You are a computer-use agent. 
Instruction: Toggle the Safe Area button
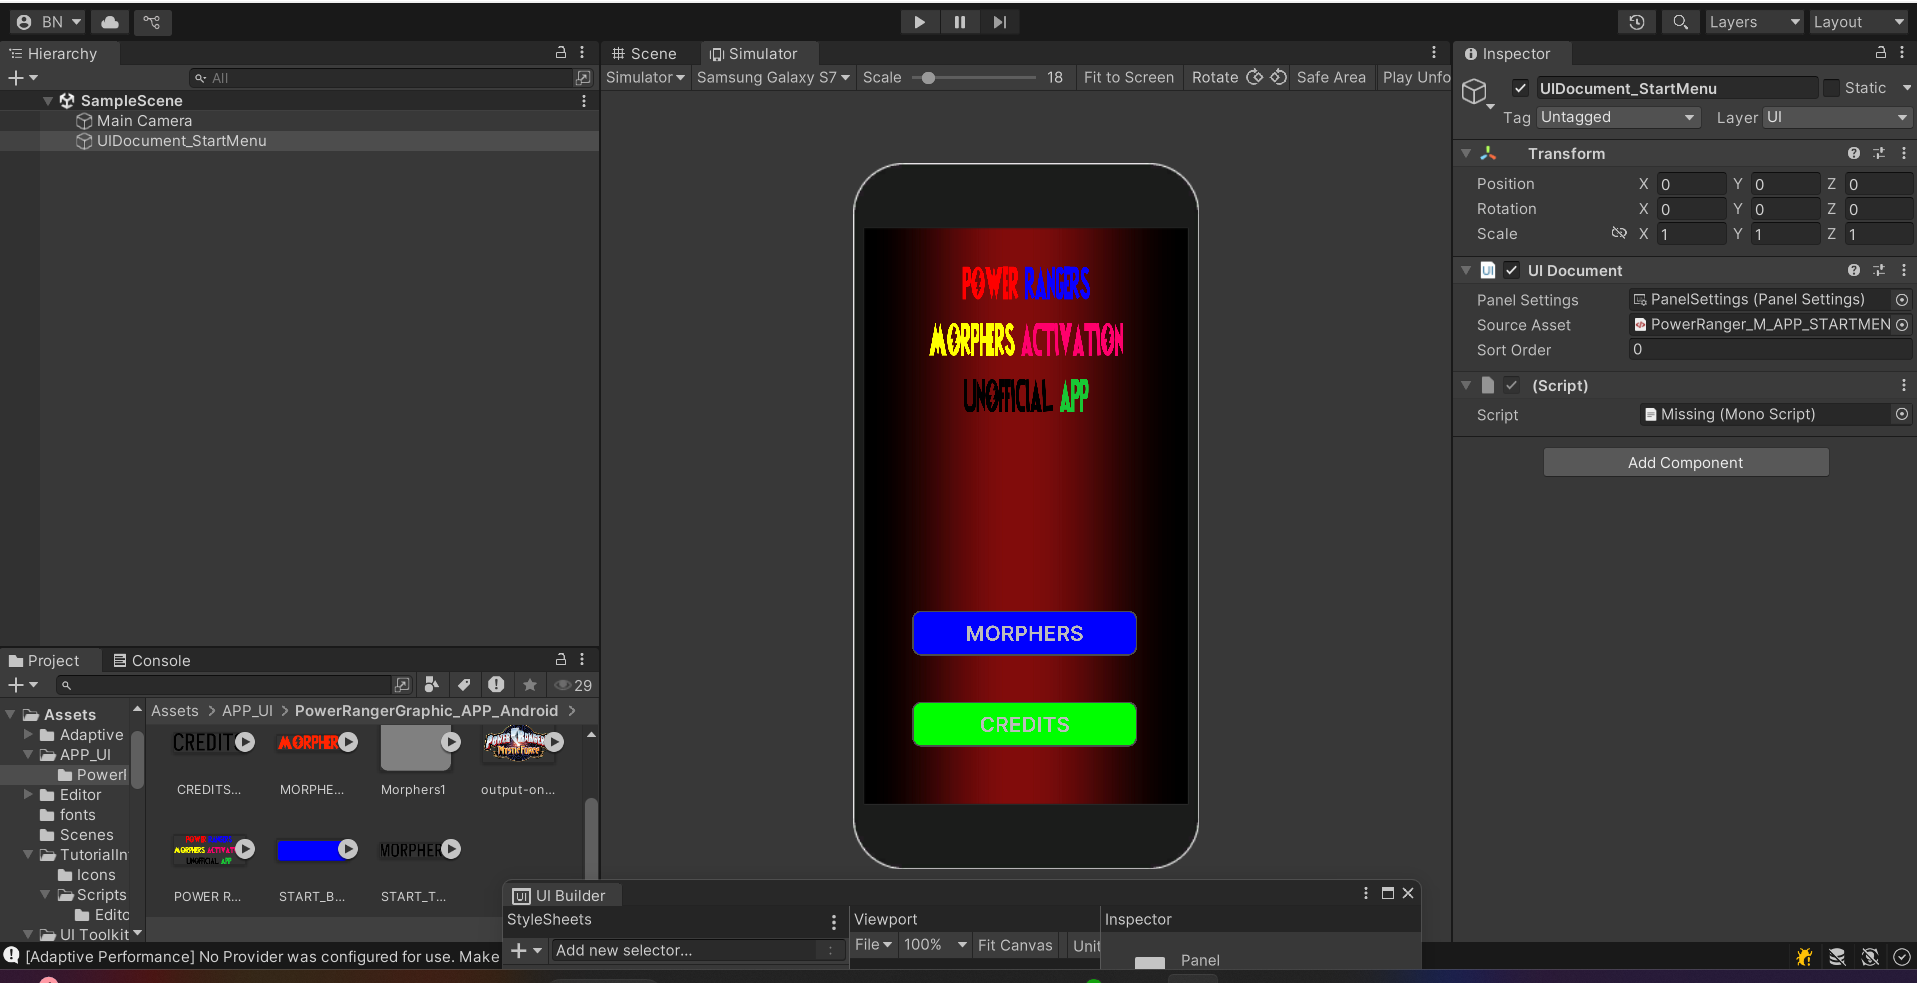[x=1331, y=77]
